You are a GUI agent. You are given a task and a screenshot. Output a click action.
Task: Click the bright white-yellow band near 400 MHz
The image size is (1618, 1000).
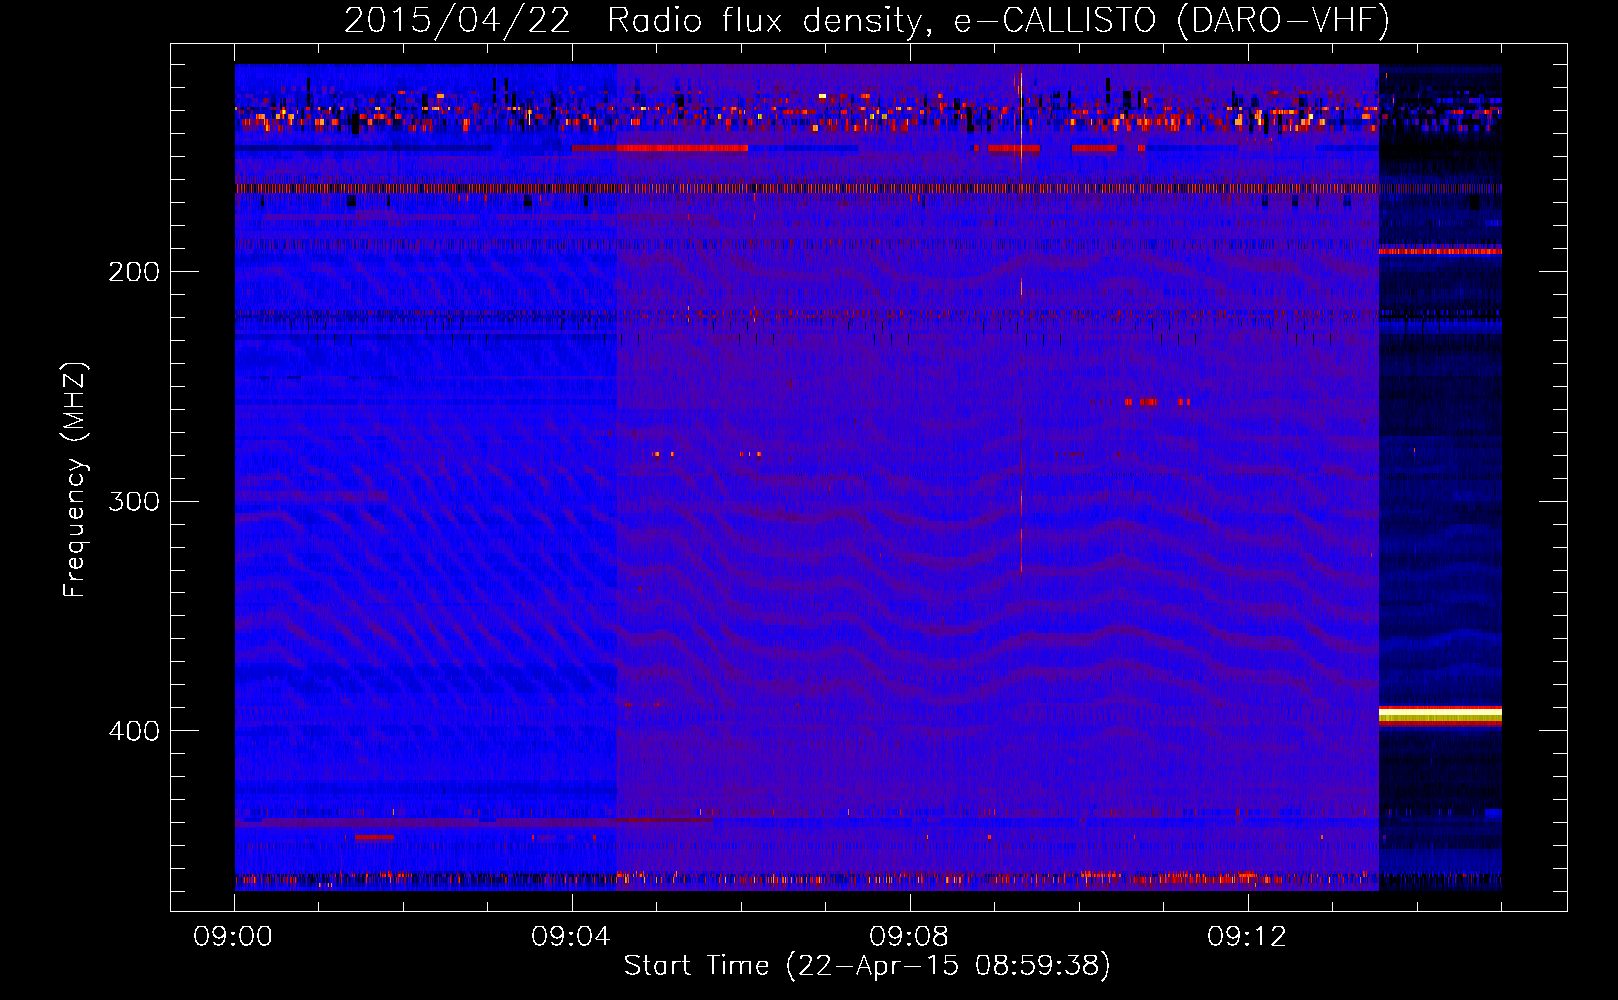pyautogui.click(x=1440, y=715)
